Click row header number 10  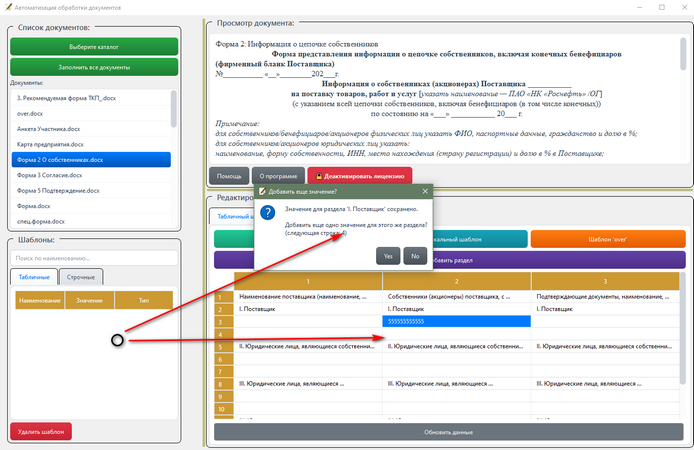224,409
